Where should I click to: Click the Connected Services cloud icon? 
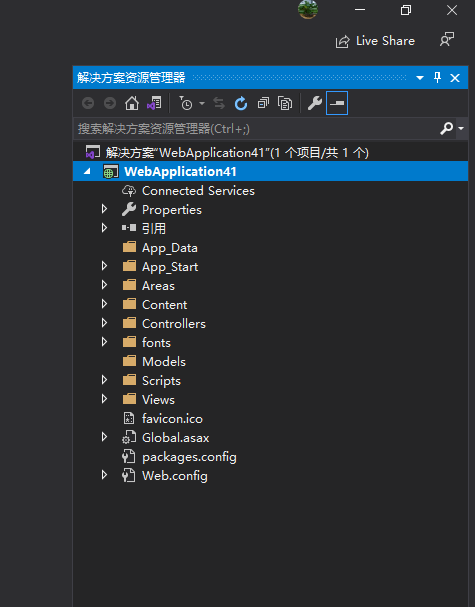point(129,190)
